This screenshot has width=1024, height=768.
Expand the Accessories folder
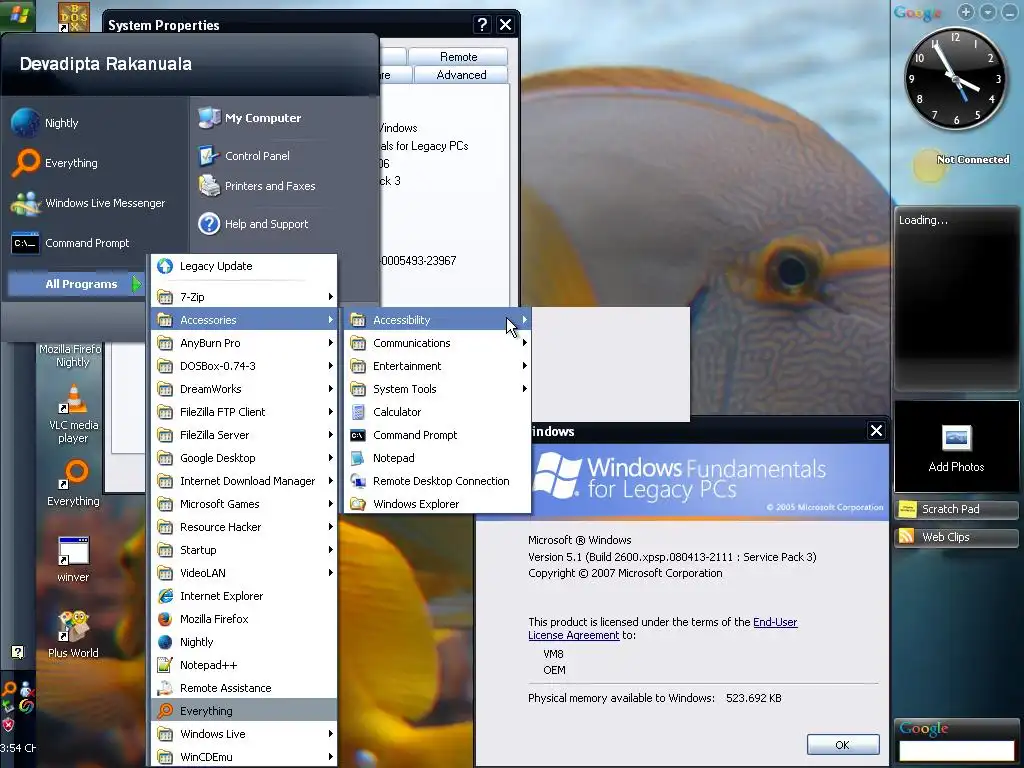tap(244, 319)
